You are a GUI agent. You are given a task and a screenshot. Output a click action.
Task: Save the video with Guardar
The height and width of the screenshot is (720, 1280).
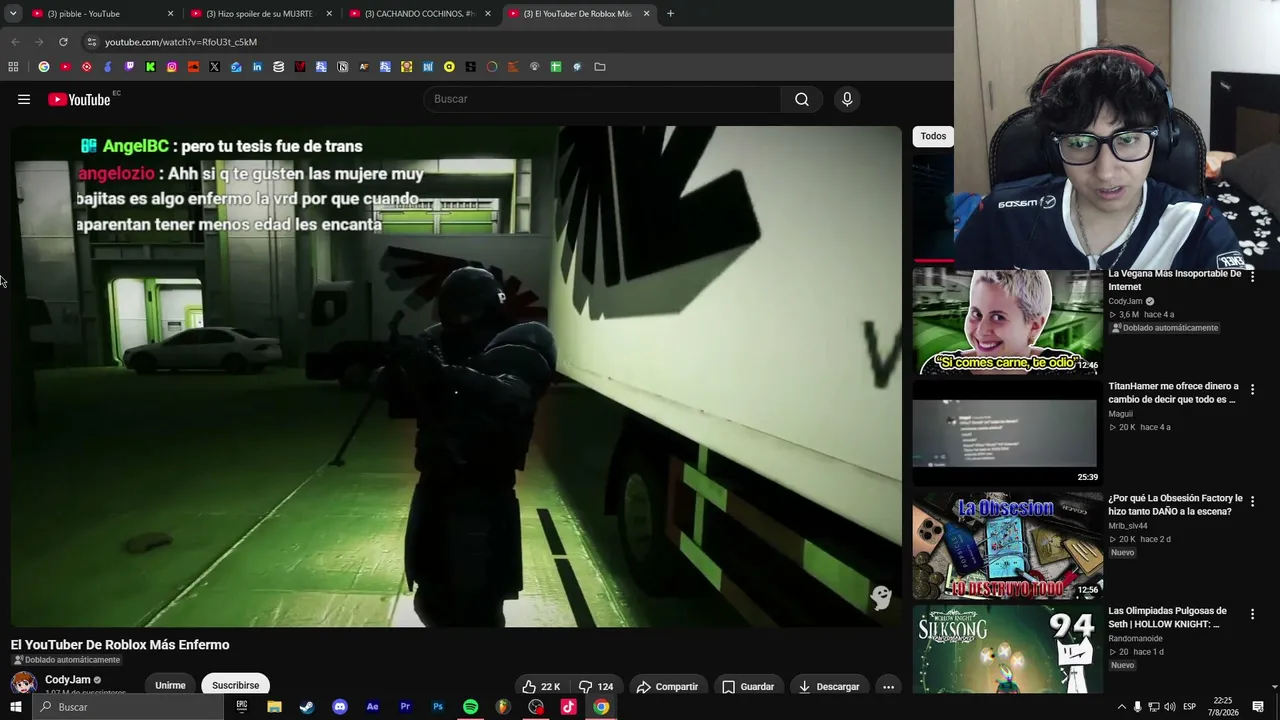[748, 686]
